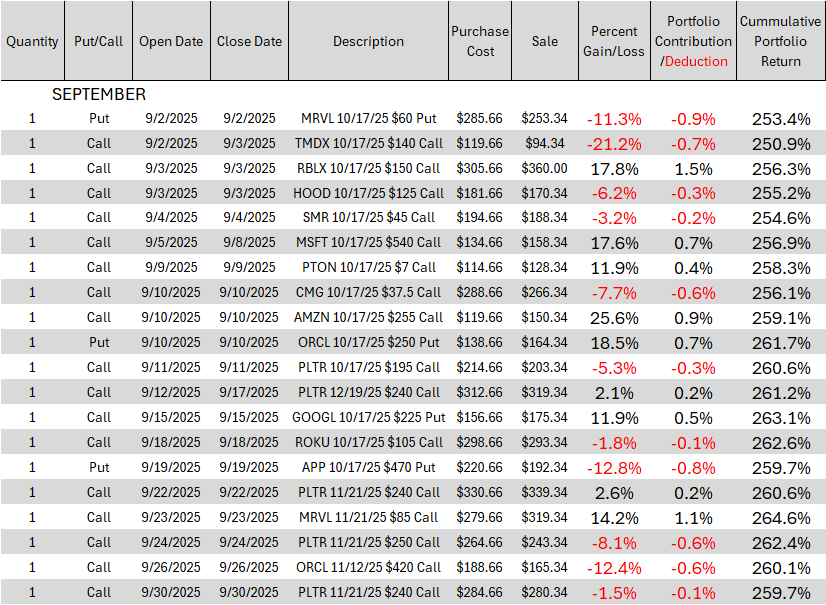Click the Quantity column header
Viewport: 826px width, 605px height.
click(x=32, y=41)
